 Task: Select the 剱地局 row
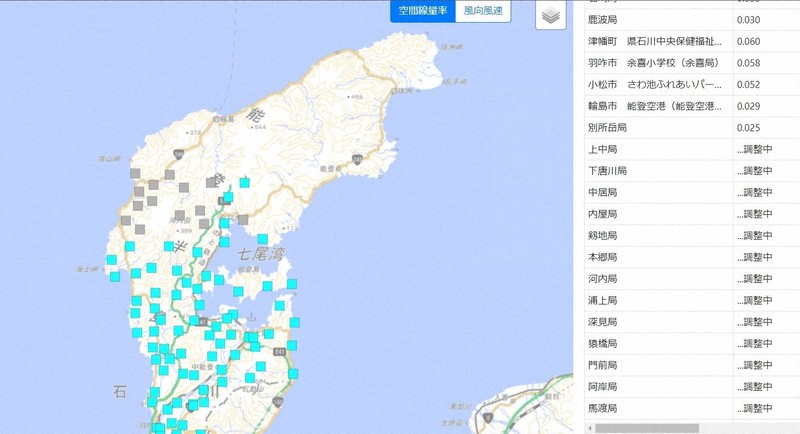(x=692, y=236)
